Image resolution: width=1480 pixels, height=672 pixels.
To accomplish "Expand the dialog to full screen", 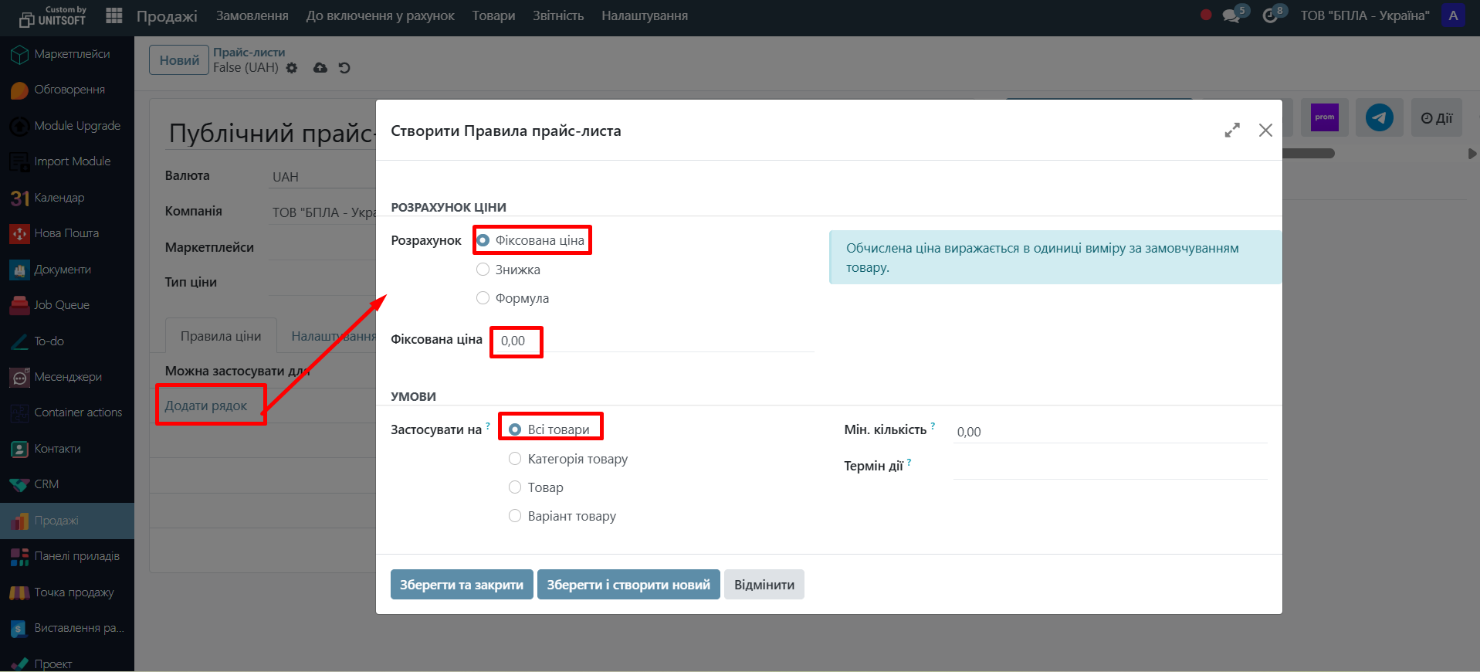I will point(1232,130).
